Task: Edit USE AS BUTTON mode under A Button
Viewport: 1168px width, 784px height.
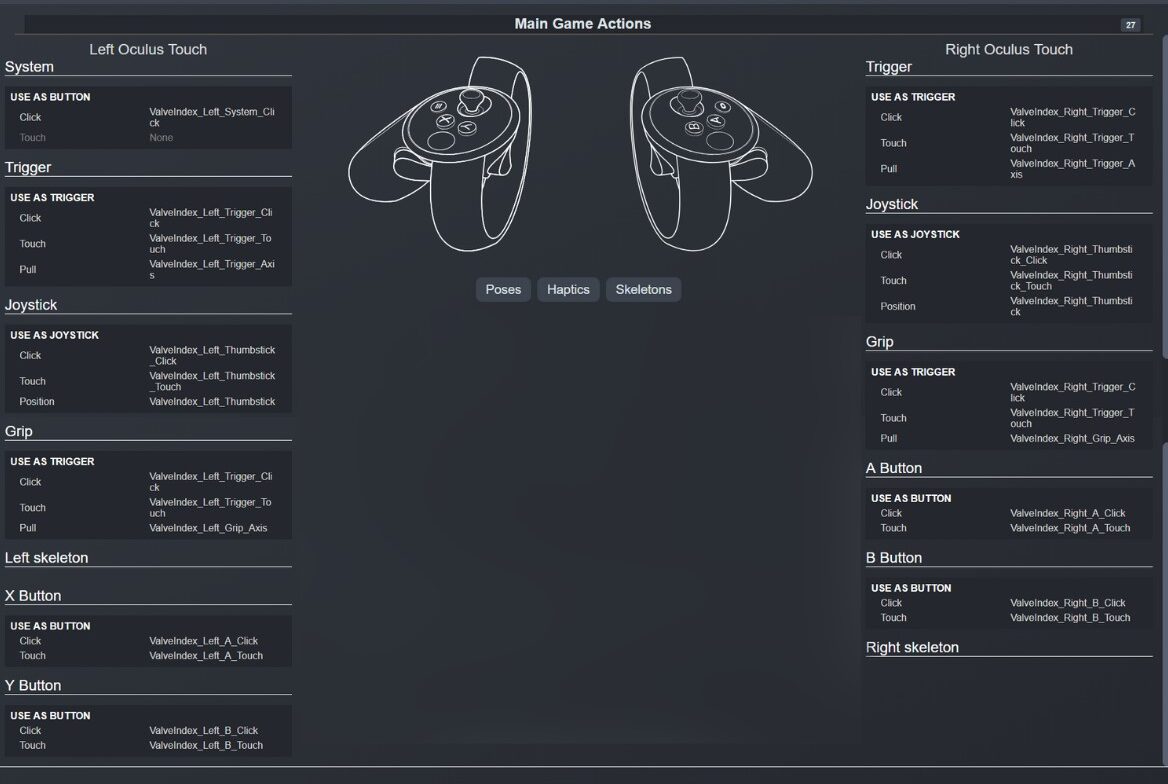Action: [x=911, y=498]
